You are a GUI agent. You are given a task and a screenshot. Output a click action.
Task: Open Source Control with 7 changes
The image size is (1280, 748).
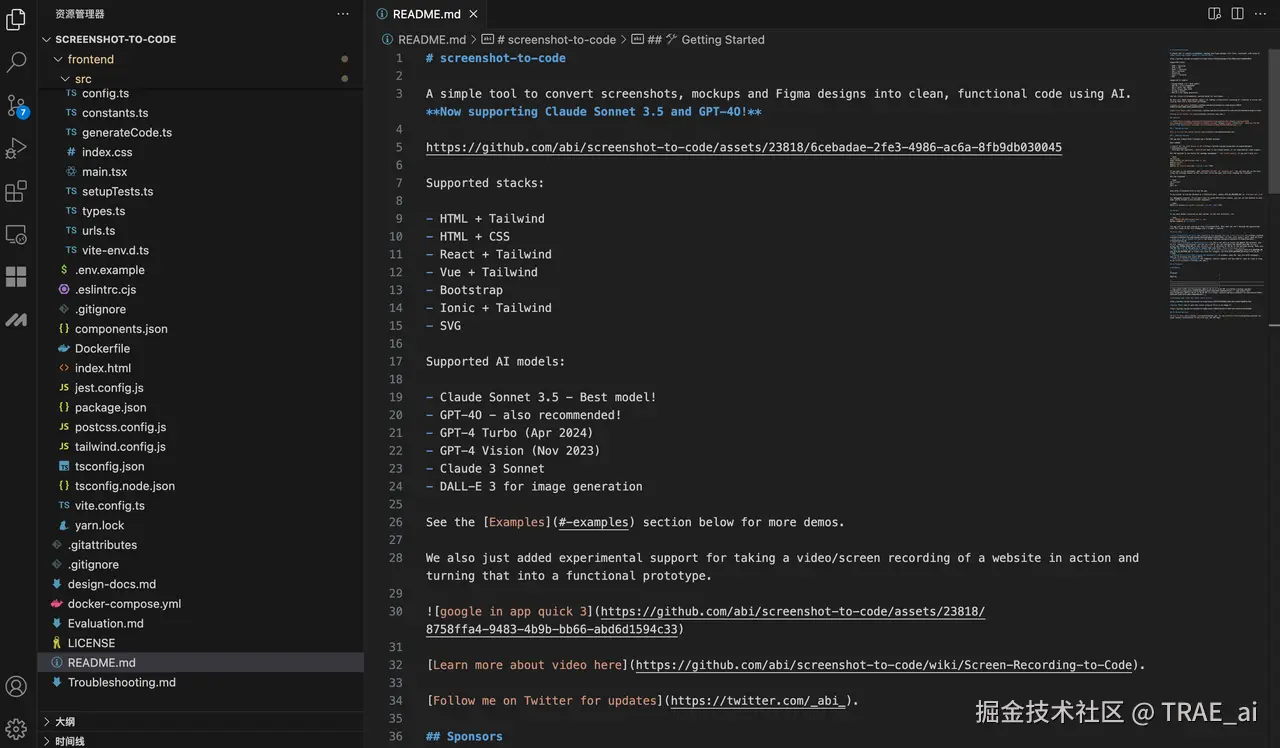pyautogui.click(x=16, y=105)
